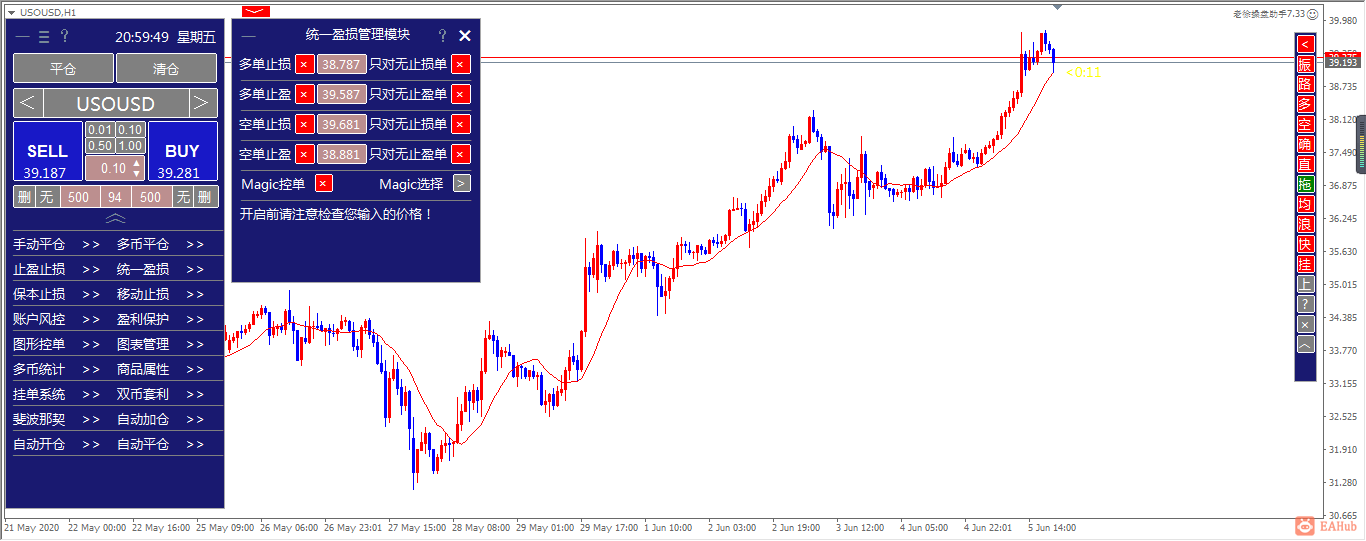Collapse the menu list with double chevron
This screenshot has height=541, width=1366.
coord(115,218)
